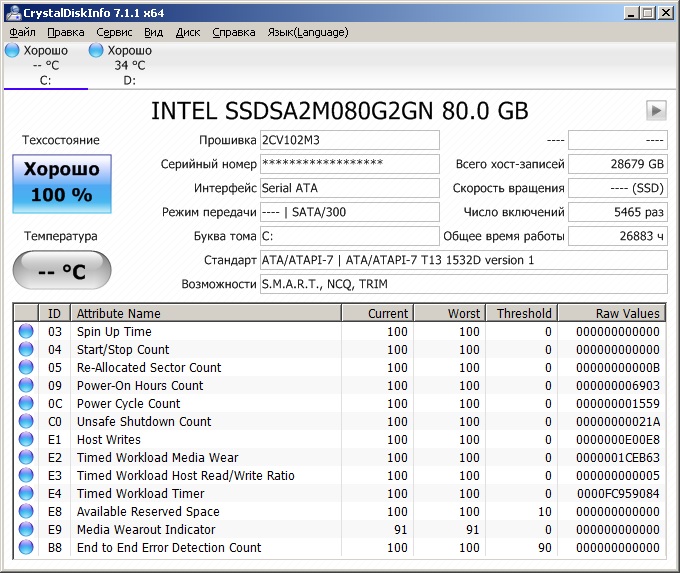This screenshot has width=680, height=573.
Task: Click the Хорошо 100 % health status button
Action: click(x=62, y=184)
